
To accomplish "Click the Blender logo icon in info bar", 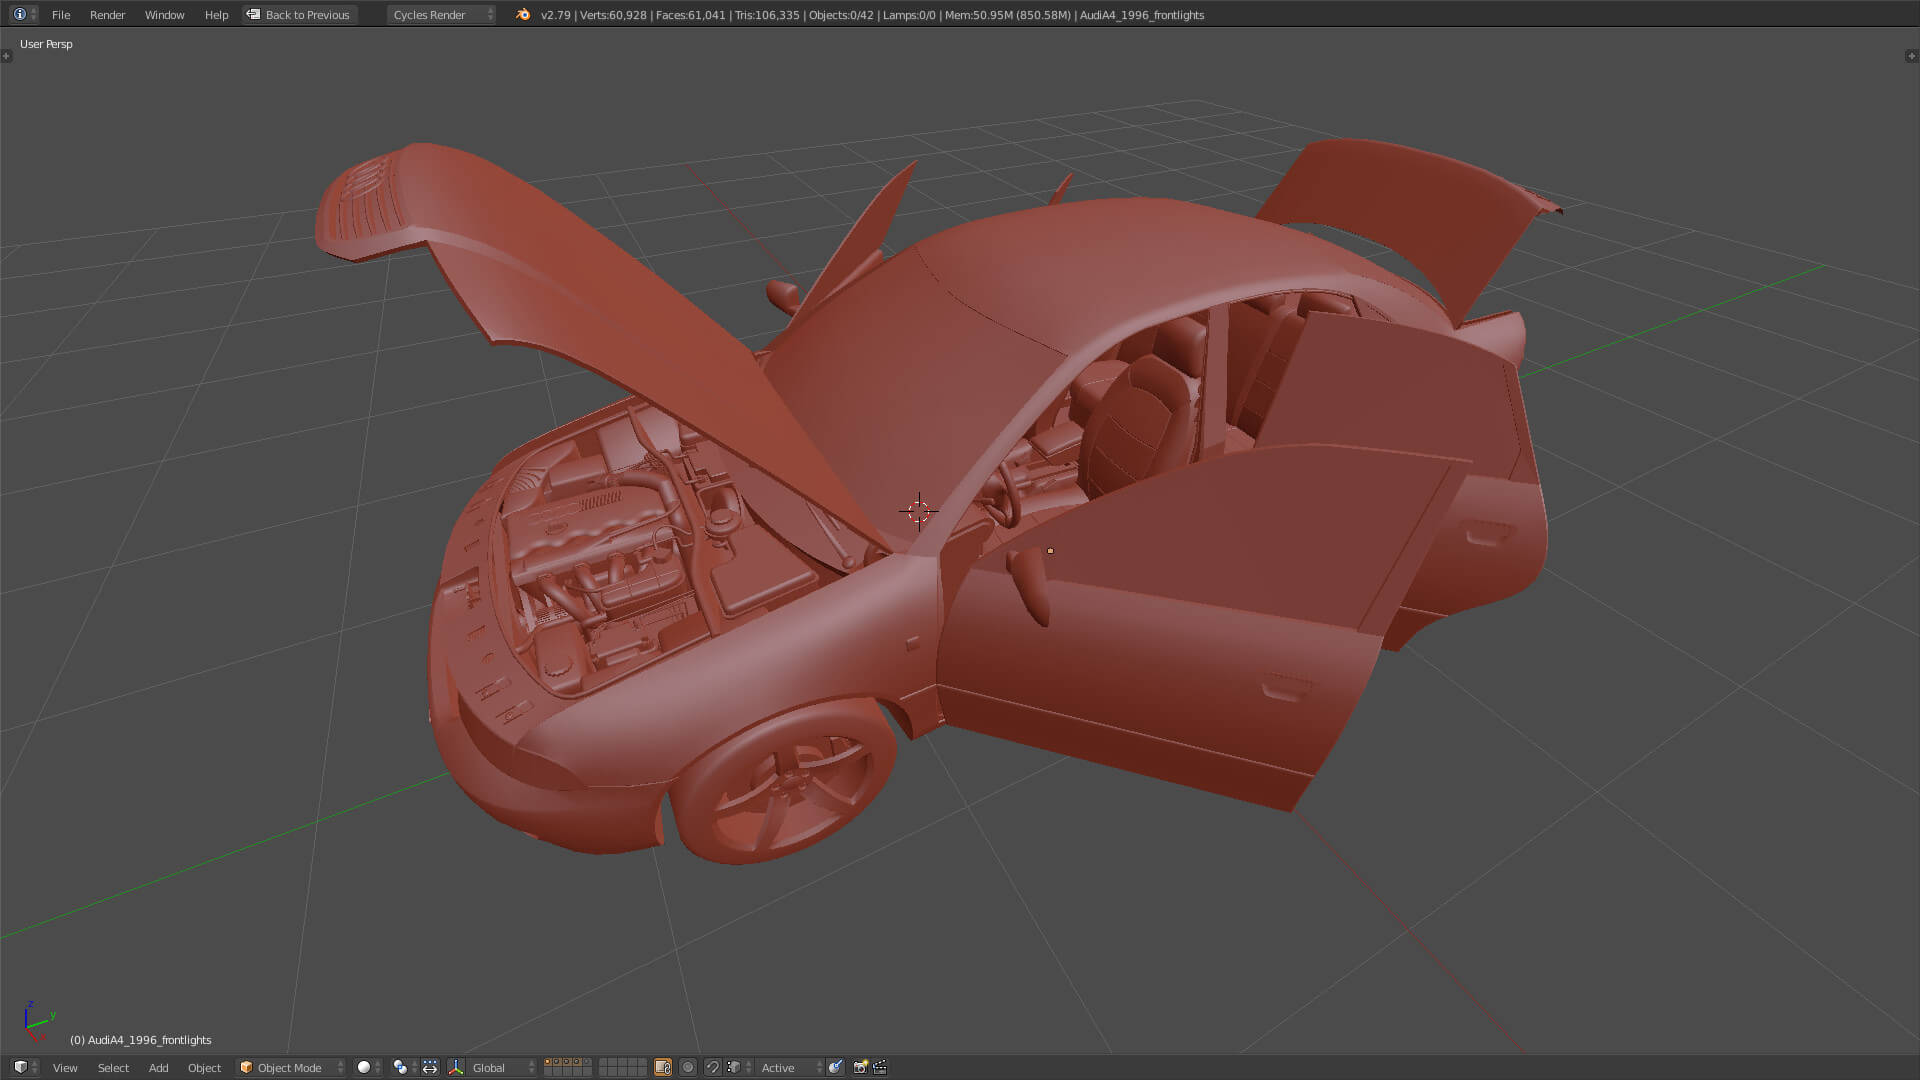I will pos(523,14).
